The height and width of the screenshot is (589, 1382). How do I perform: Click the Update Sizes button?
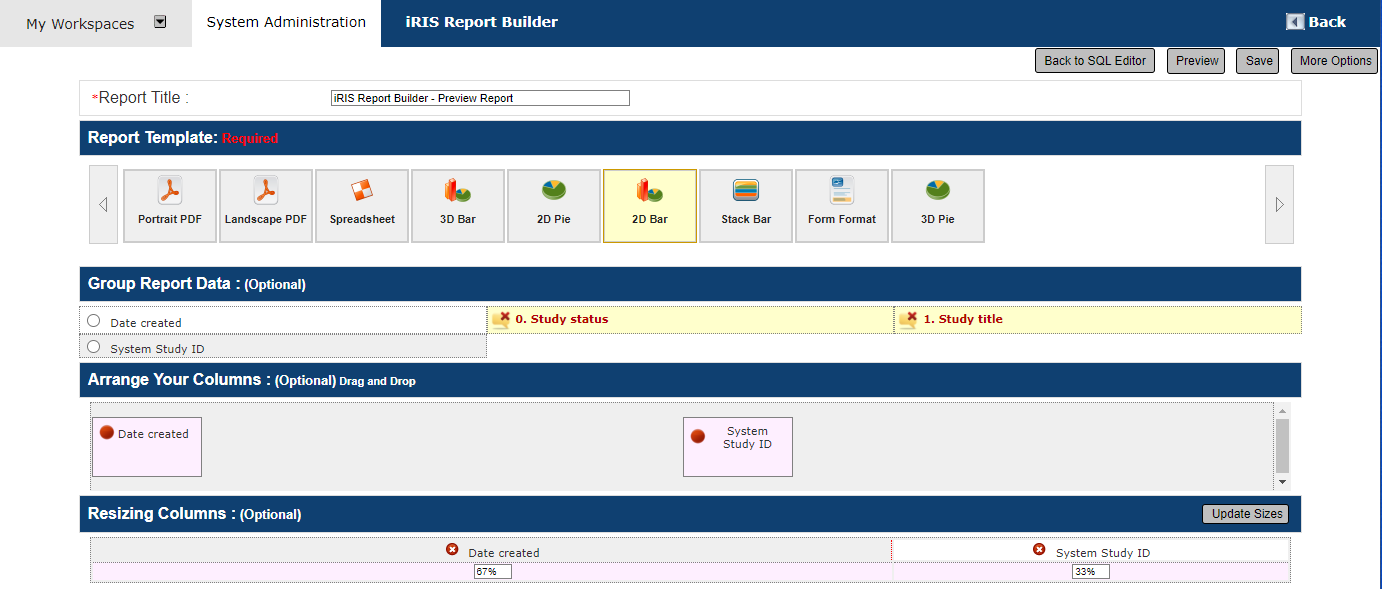click(x=1246, y=514)
